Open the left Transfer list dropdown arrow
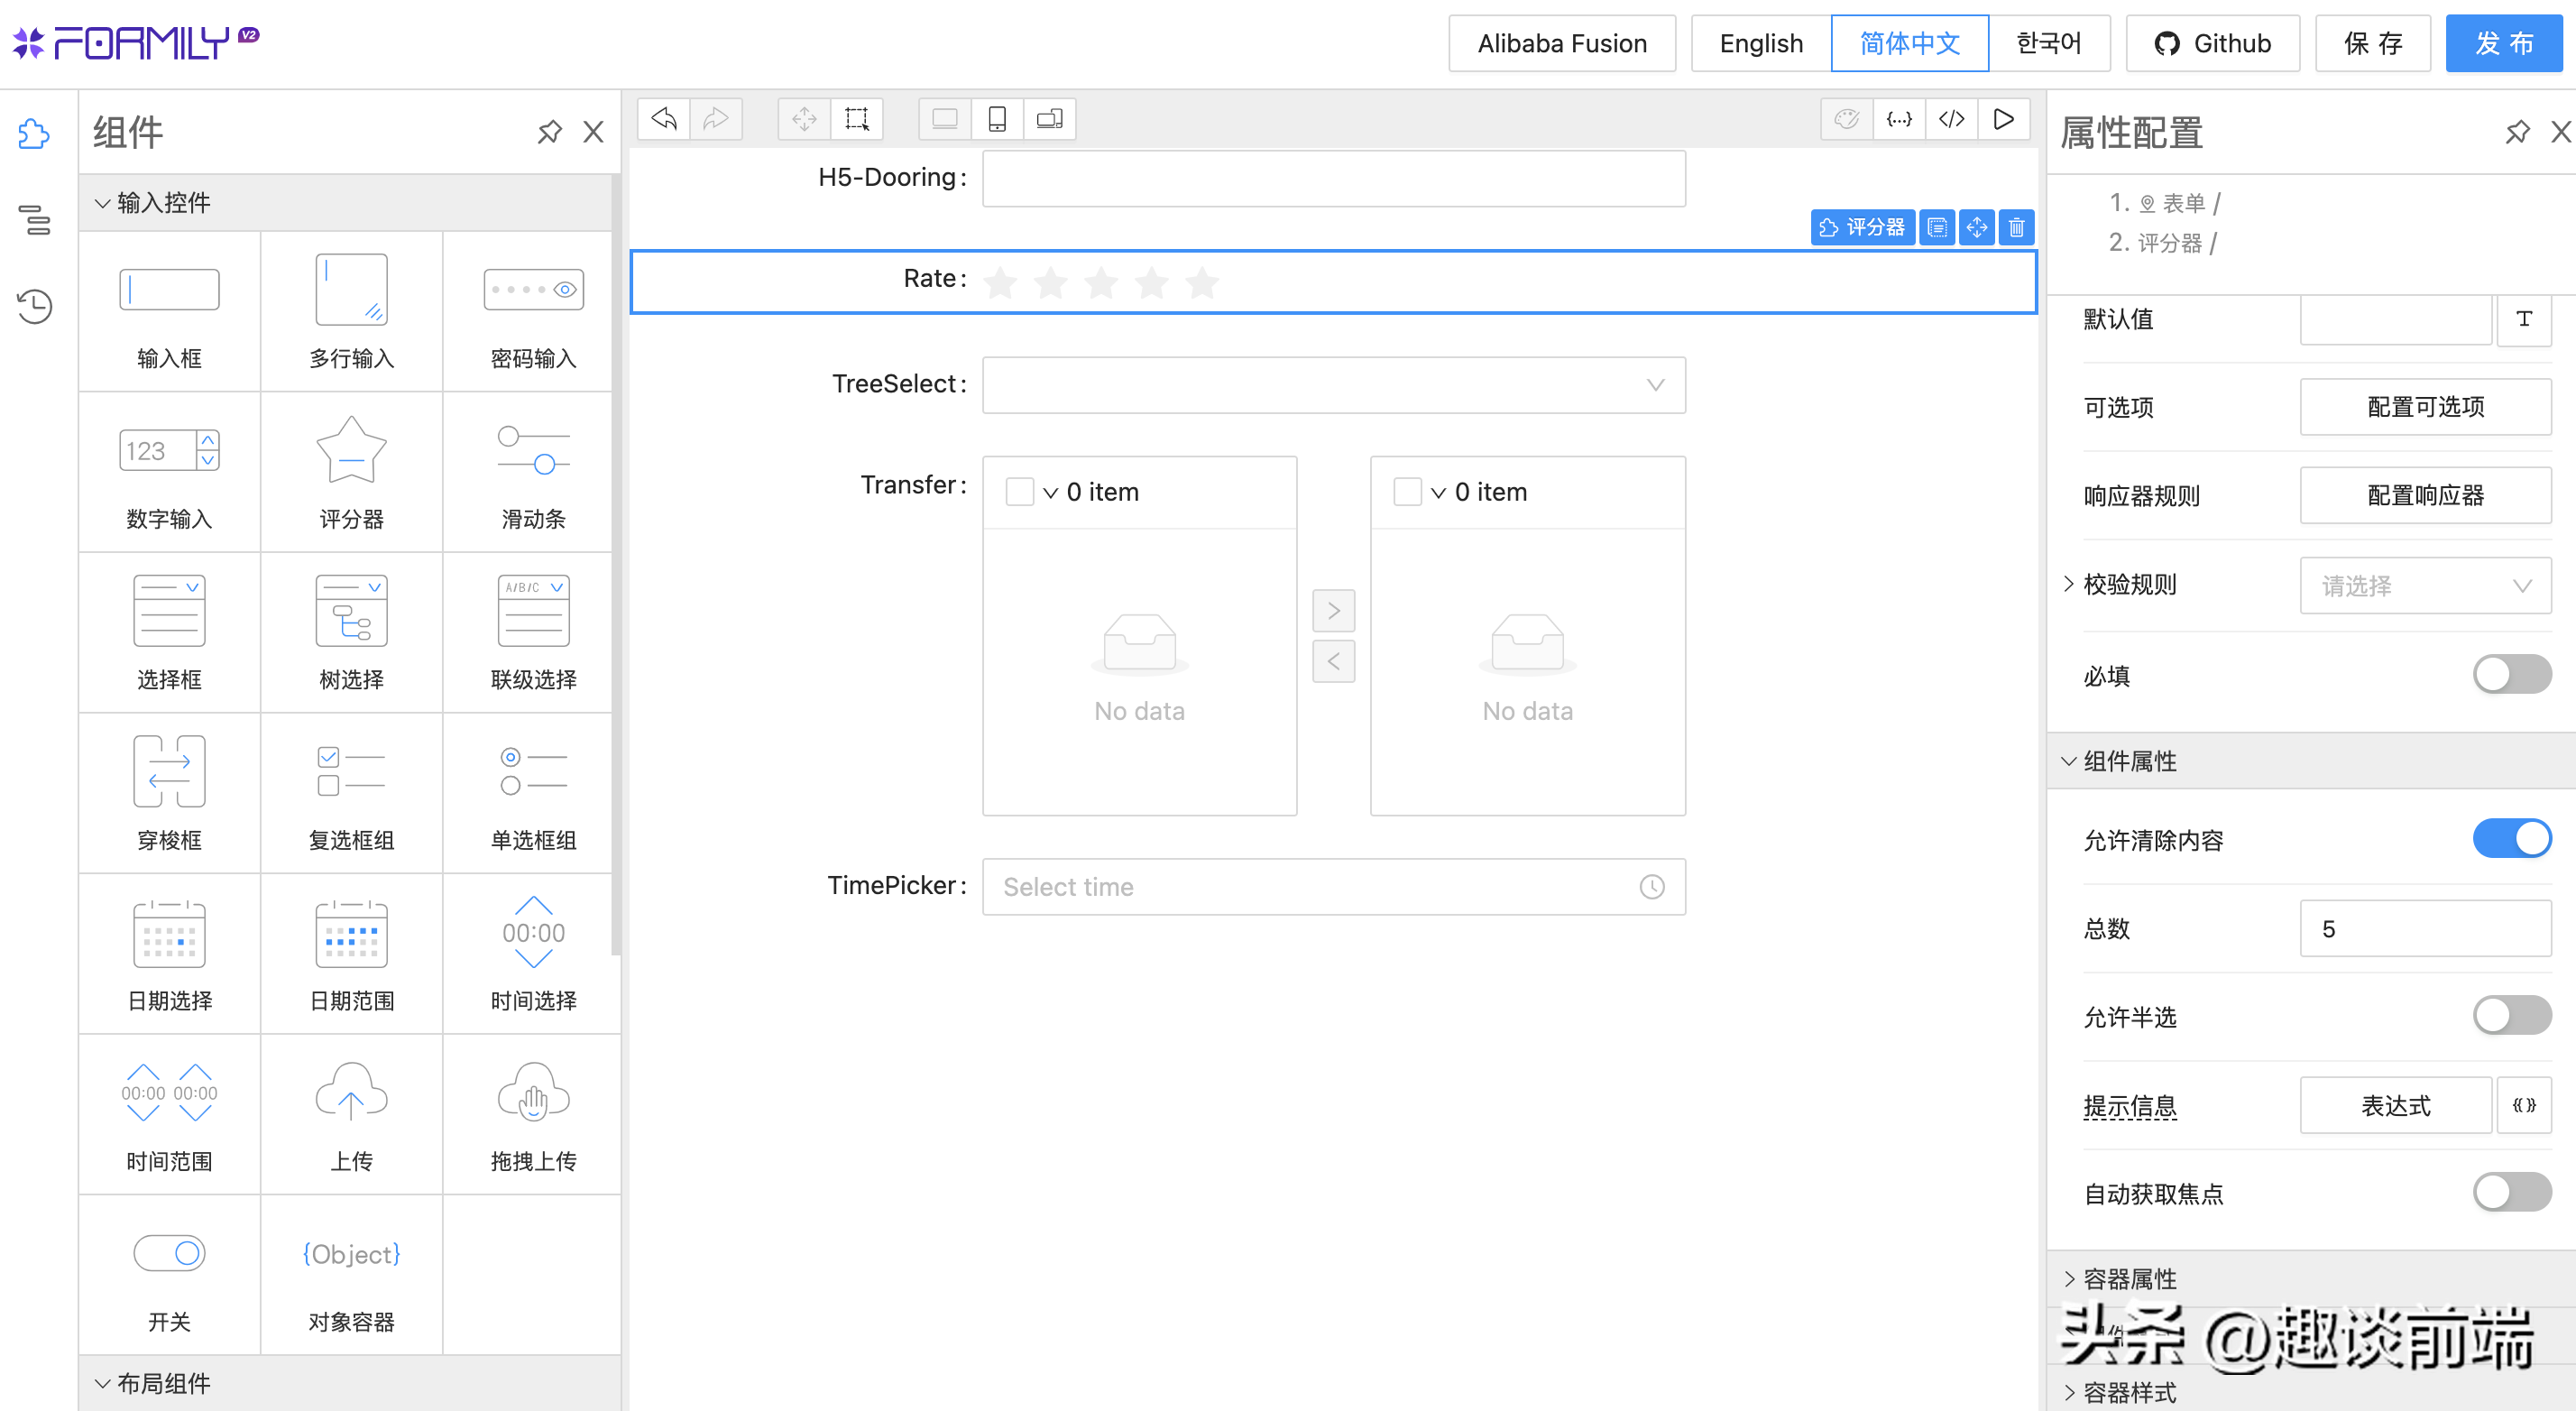 point(1050,493)
